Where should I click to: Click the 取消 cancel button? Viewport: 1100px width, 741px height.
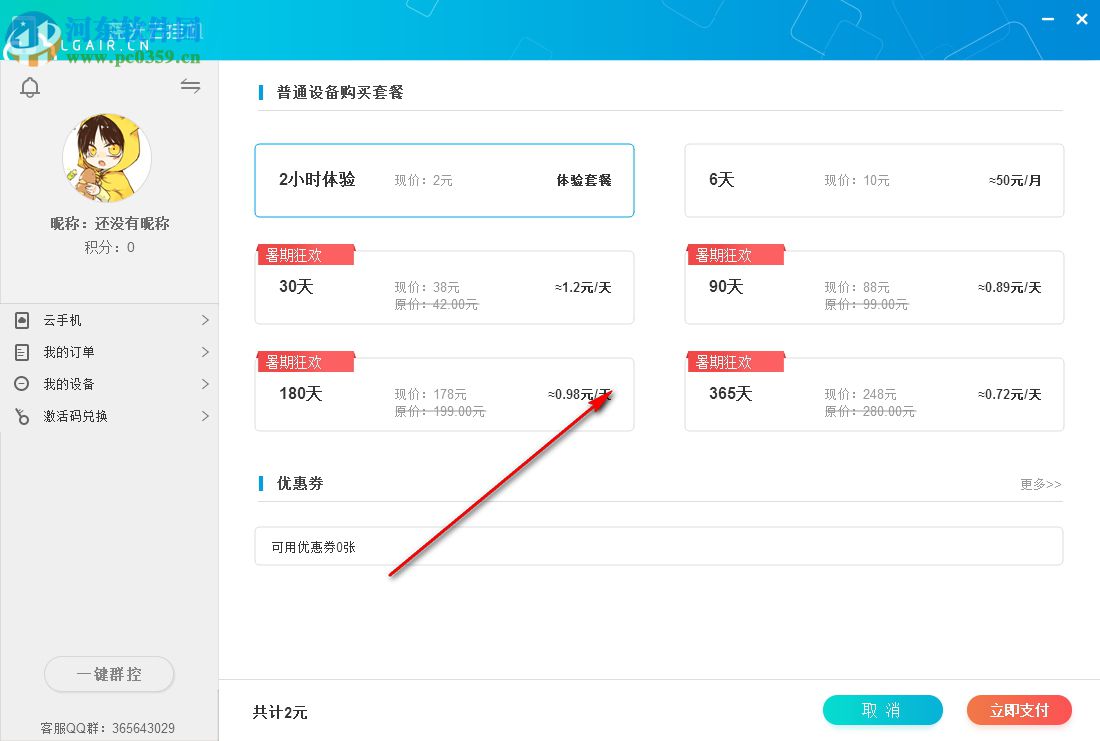click(x=882, y=710)
